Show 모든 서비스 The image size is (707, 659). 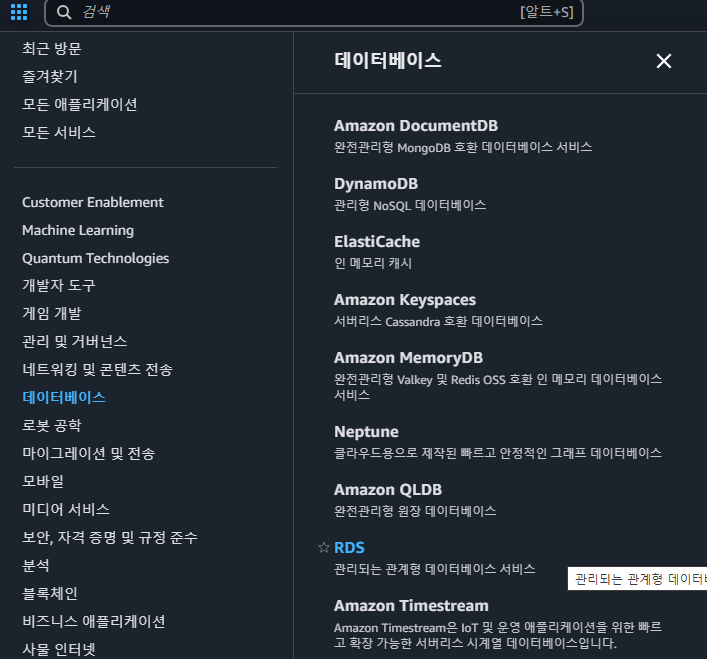tap(59, 133)
